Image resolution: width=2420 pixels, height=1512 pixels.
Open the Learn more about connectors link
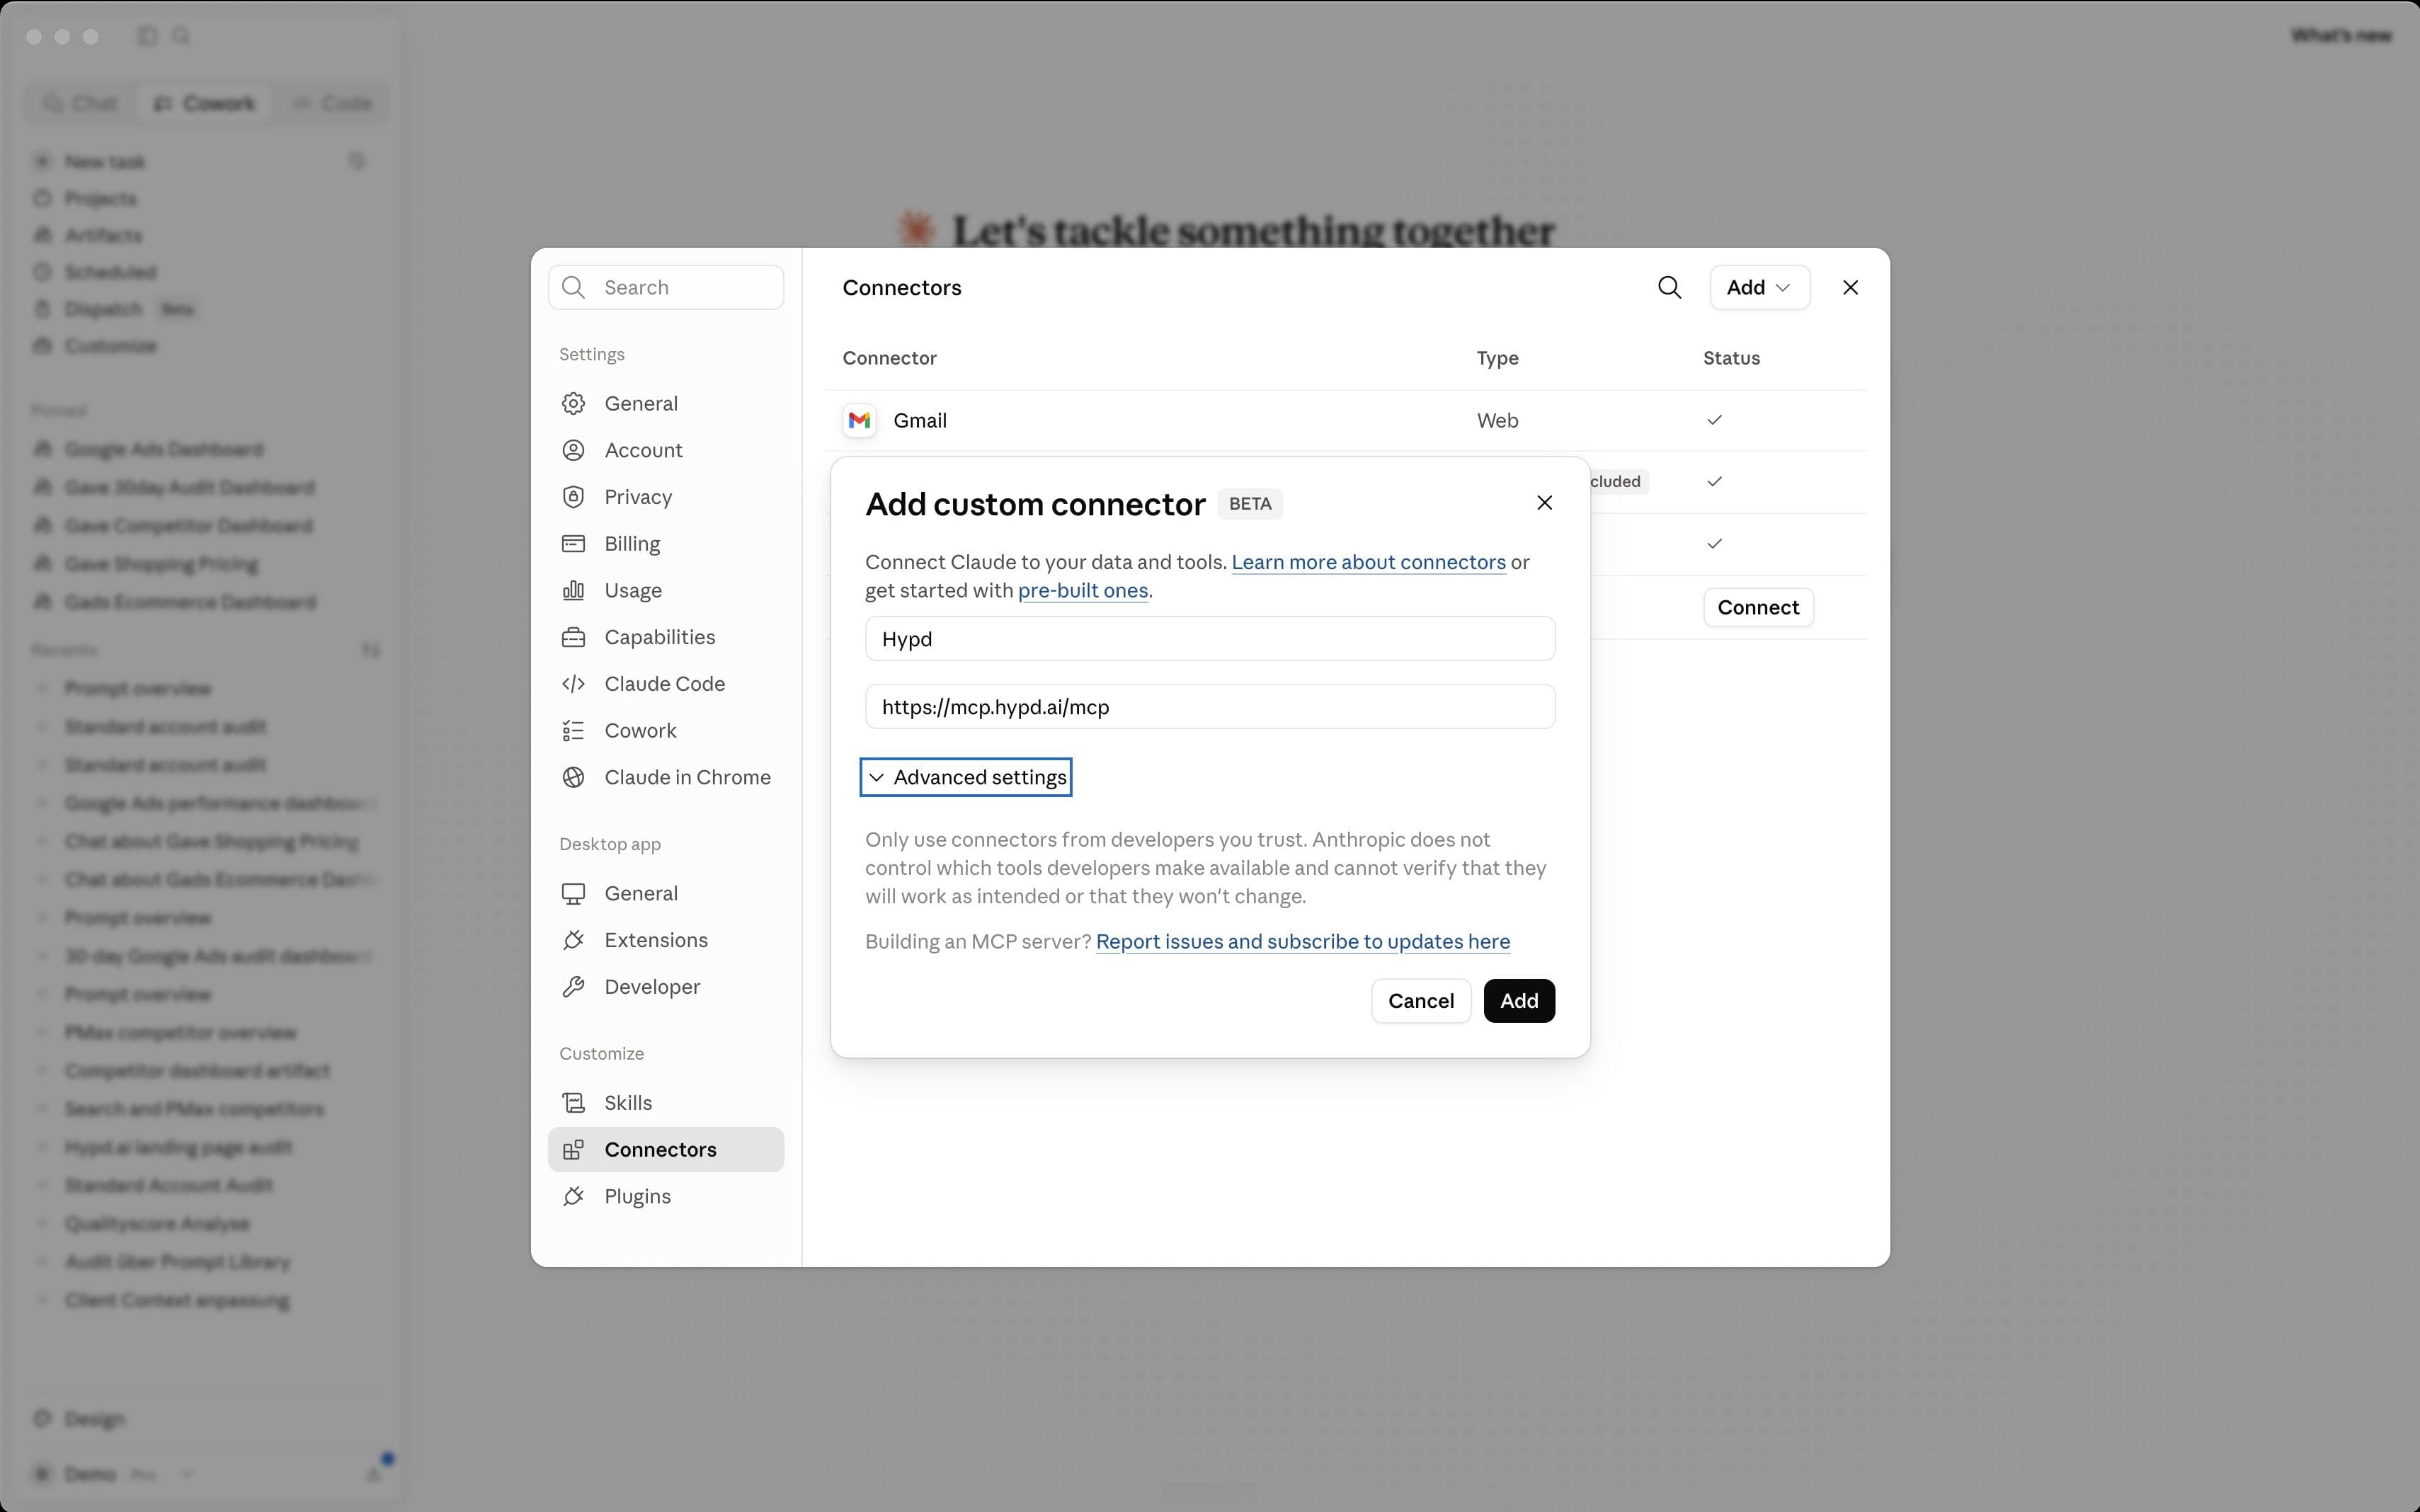point(1368,563)
